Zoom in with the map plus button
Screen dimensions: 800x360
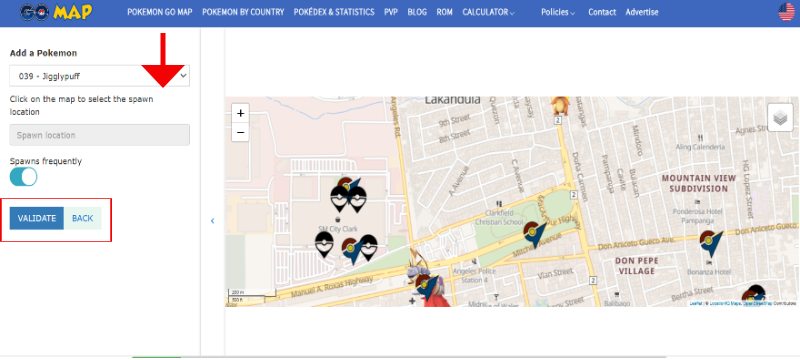(240, 113)
